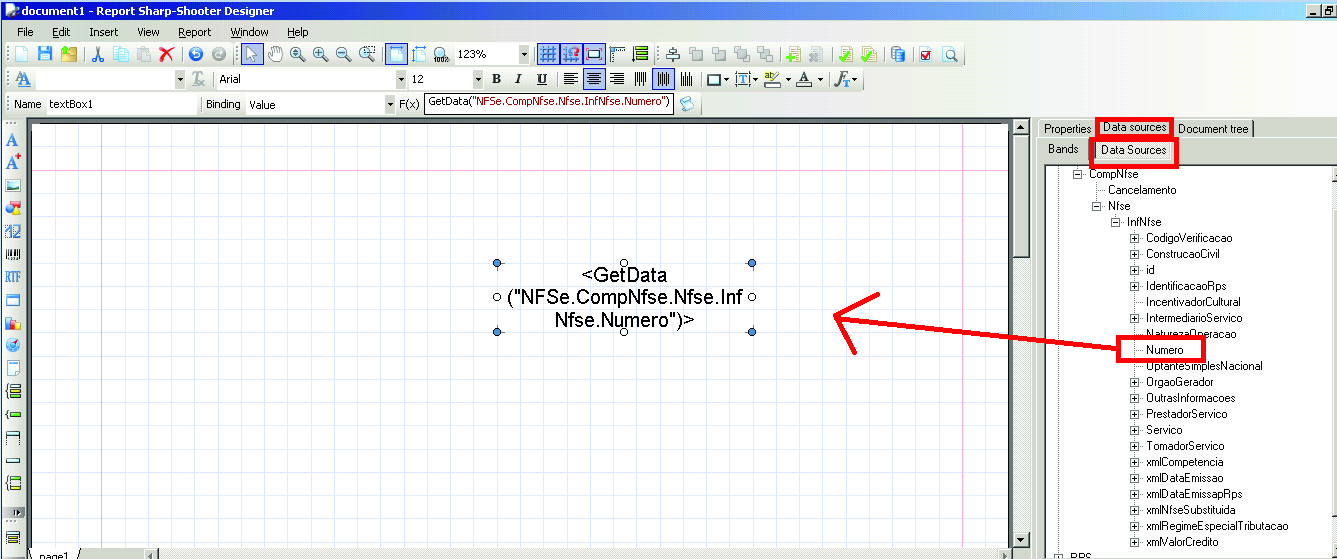The height and width of the screenshot is (559, 1337).
Task: Open the script editor icon next to expression
Action: 686,103
